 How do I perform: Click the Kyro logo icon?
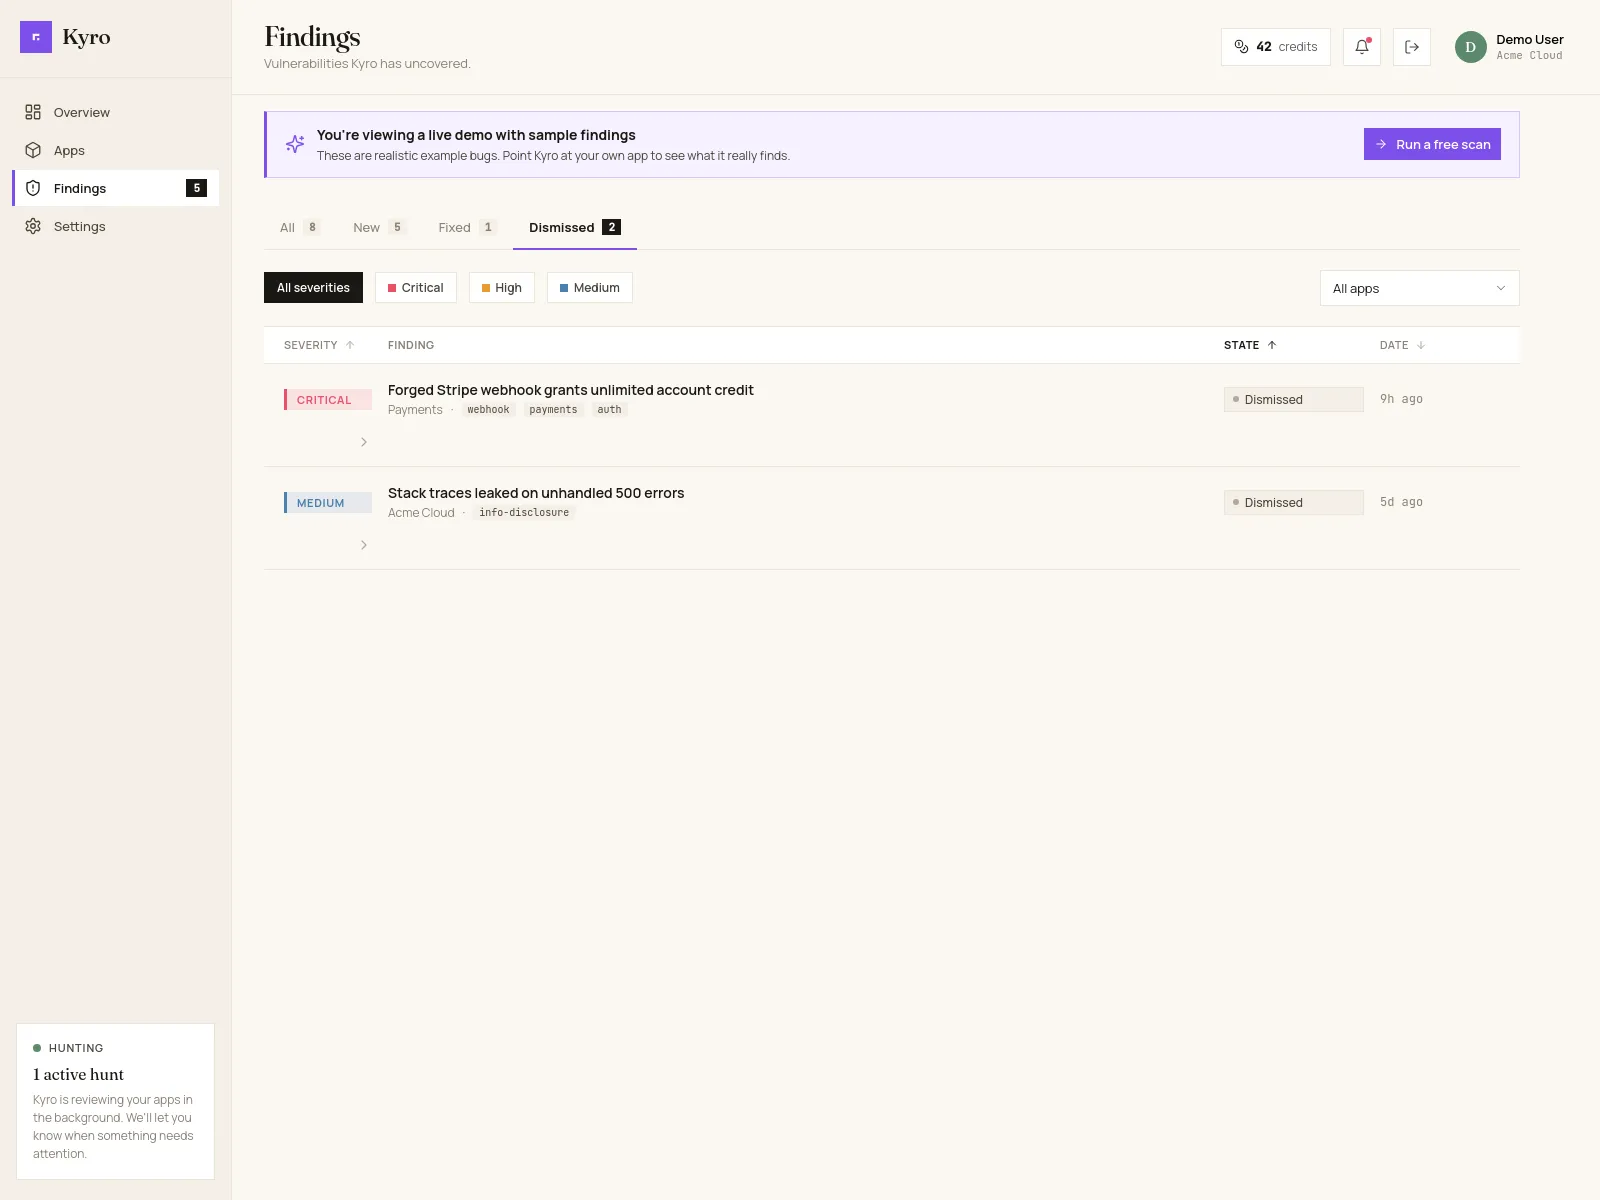coord(36,37)
